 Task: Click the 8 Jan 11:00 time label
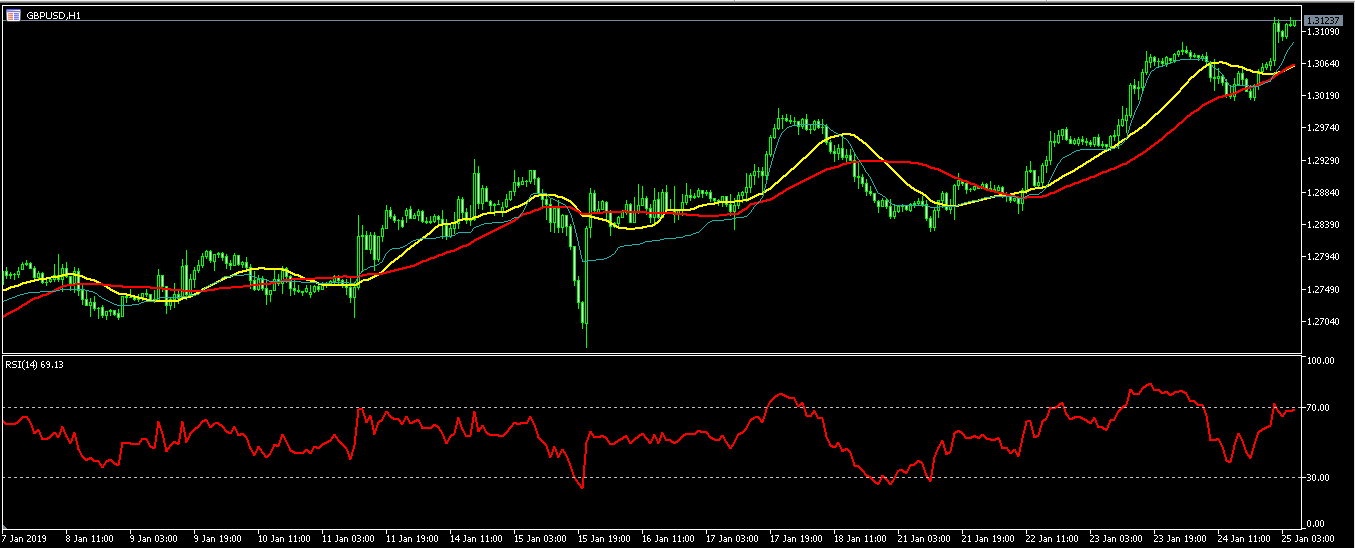click(x=90, y=538)
